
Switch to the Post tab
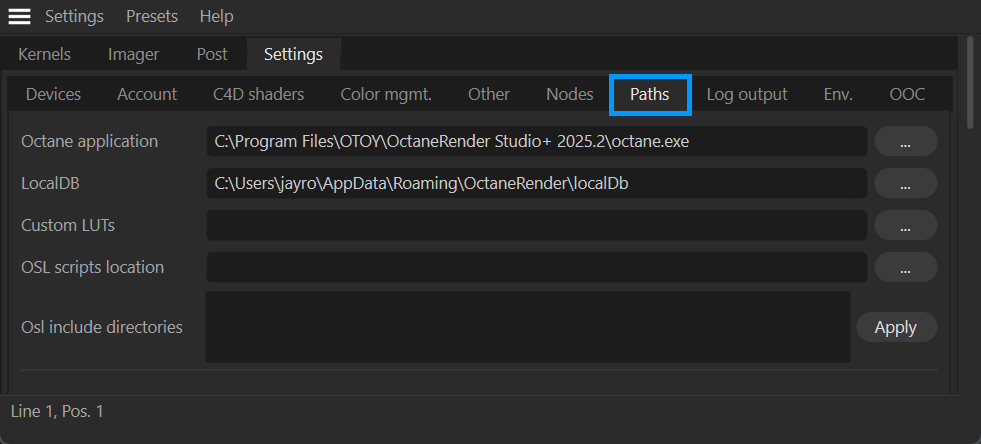point(212,54)
